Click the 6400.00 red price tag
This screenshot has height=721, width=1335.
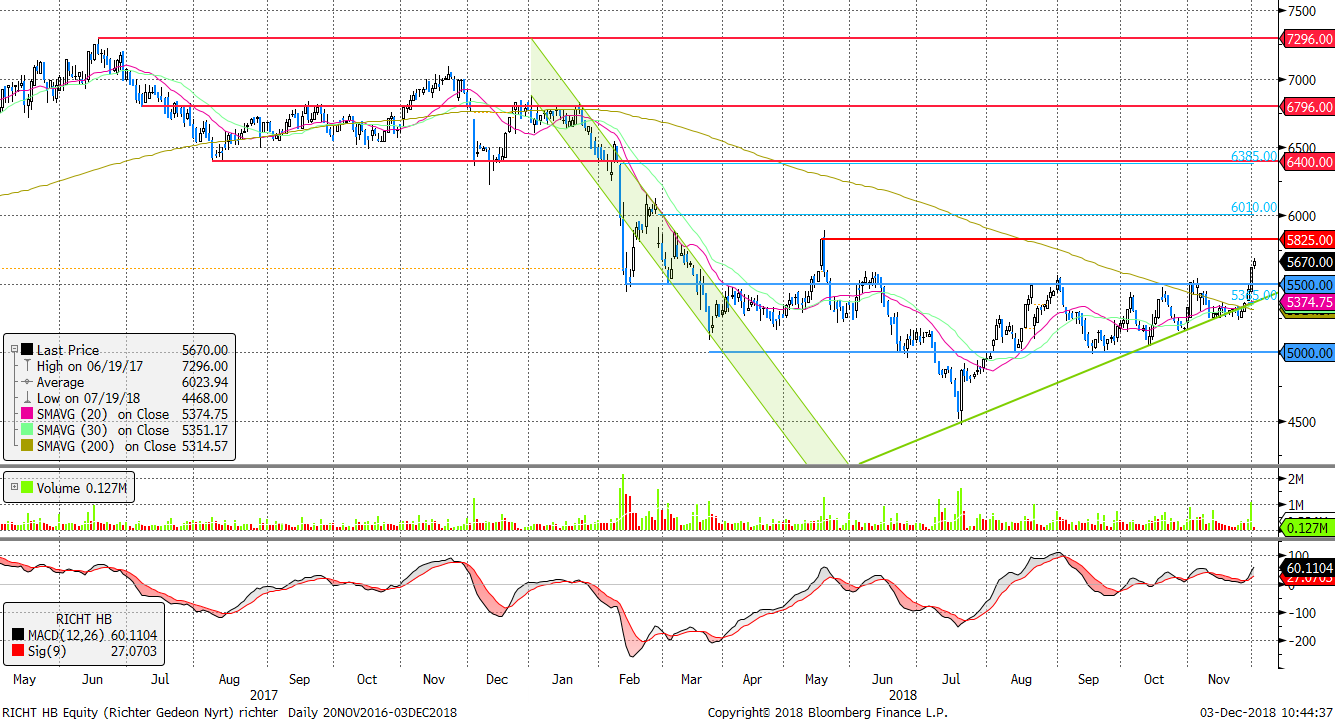(1307, 161)
